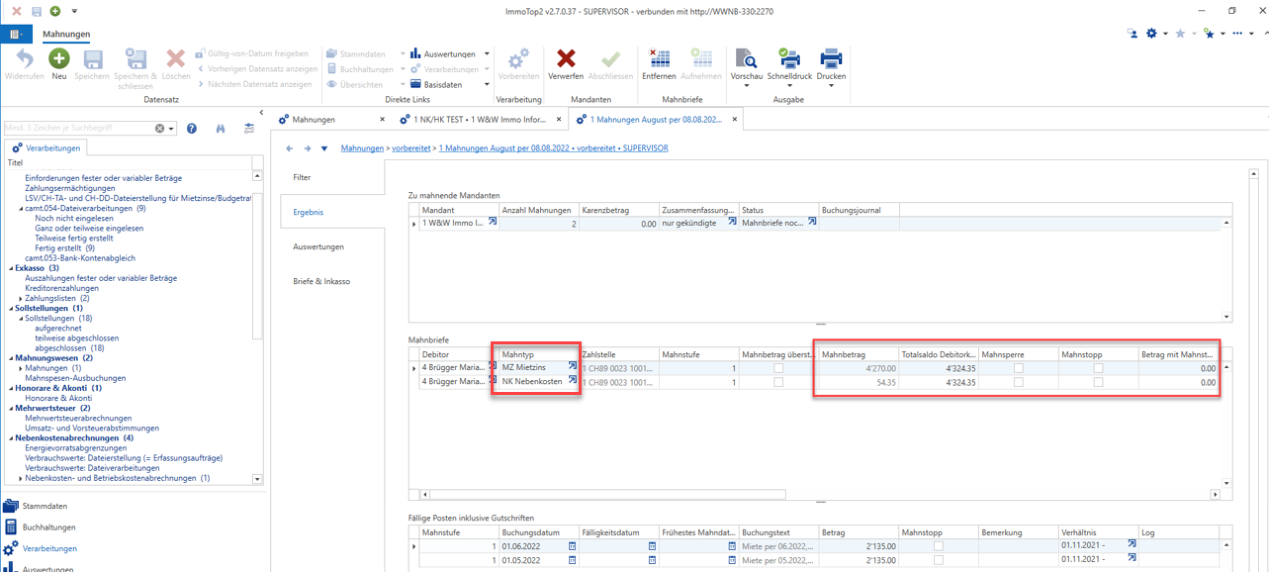The height and width of the screenshot is (574, 1269).
Task: Click the search term input field
Action: 78,129
